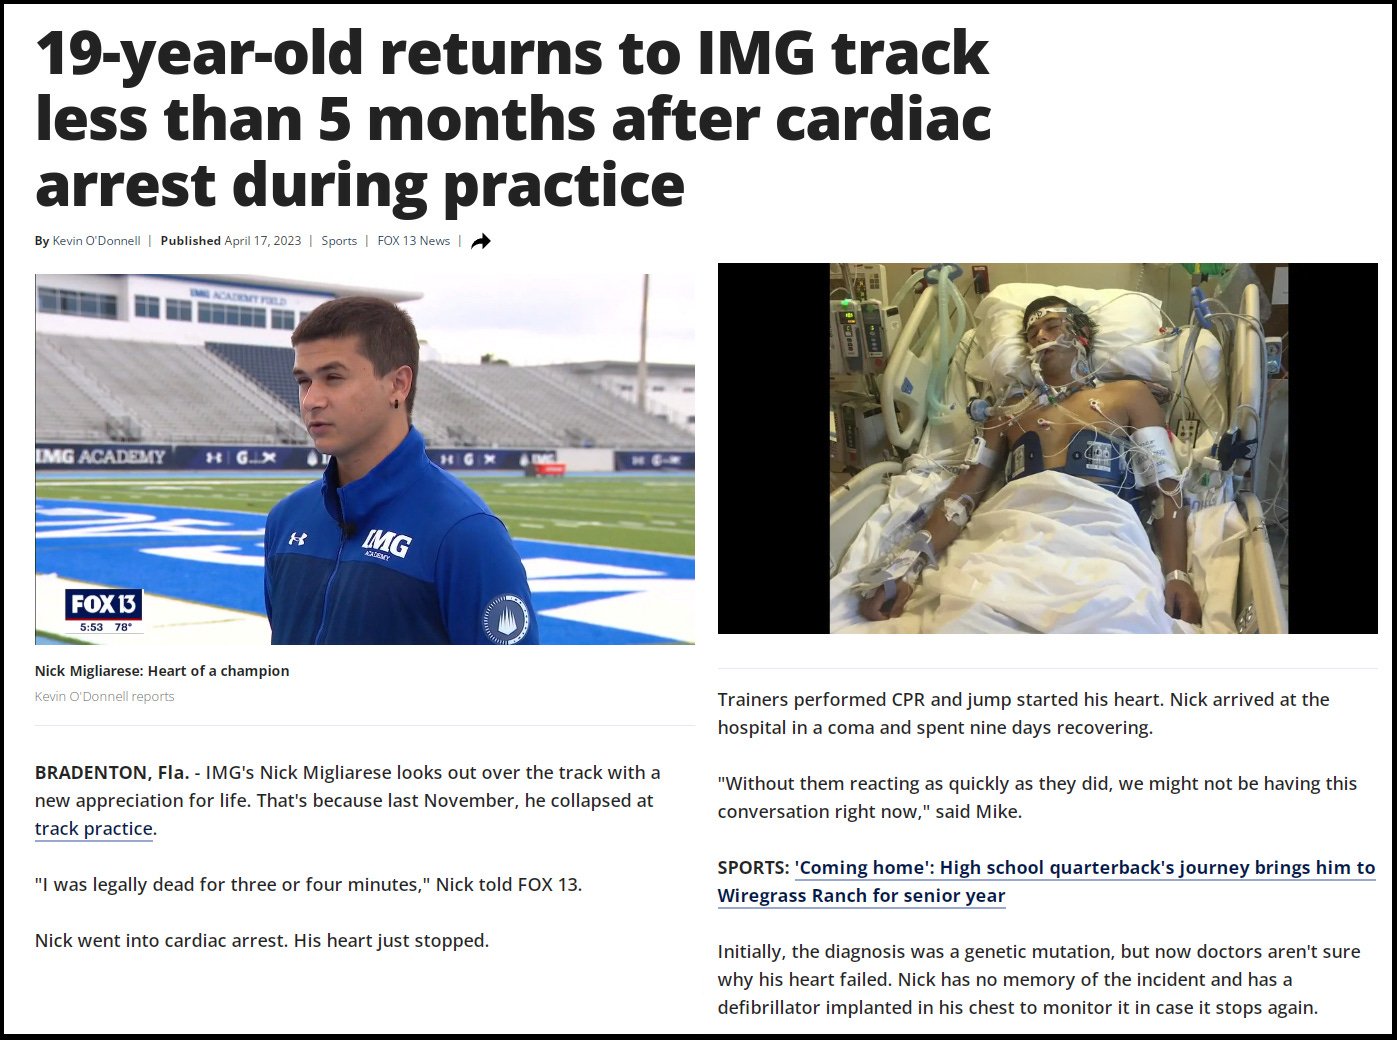Play the Nick Migliarese interview video
The width and height of the screenshot is (1397, 1040).
[x=364, y=459]
